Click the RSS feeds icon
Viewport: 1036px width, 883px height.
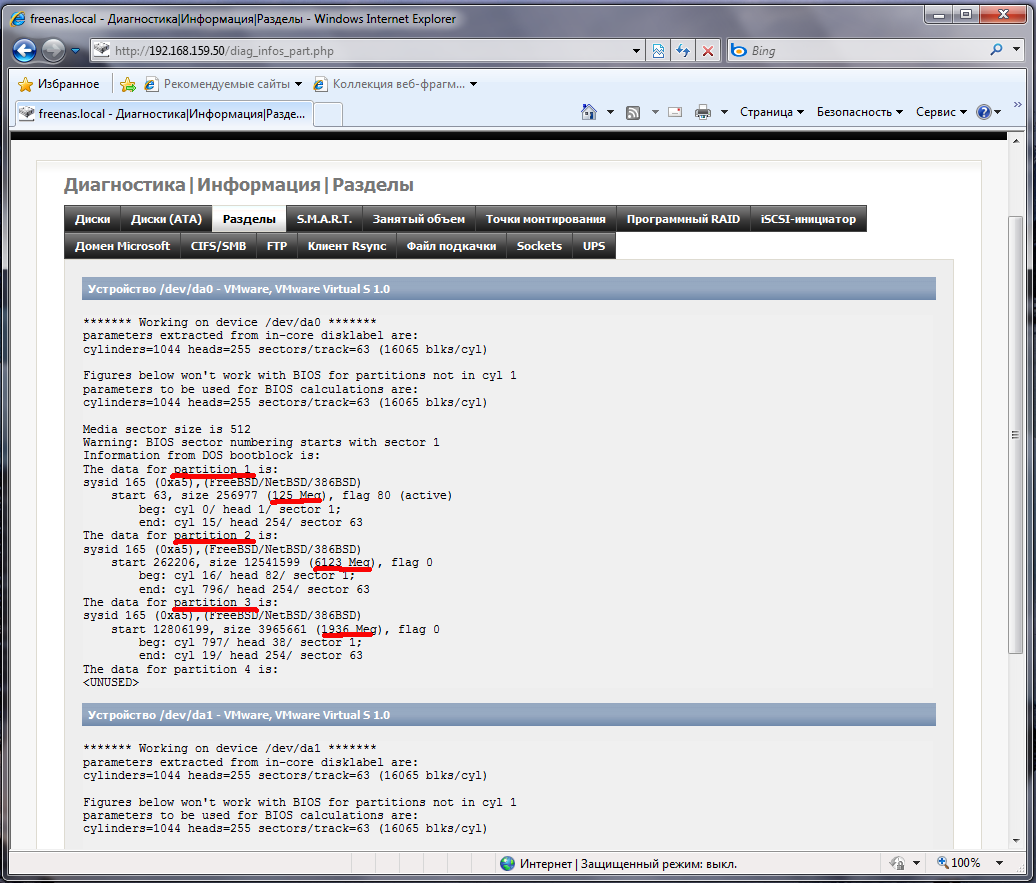(x=633, y=112)
